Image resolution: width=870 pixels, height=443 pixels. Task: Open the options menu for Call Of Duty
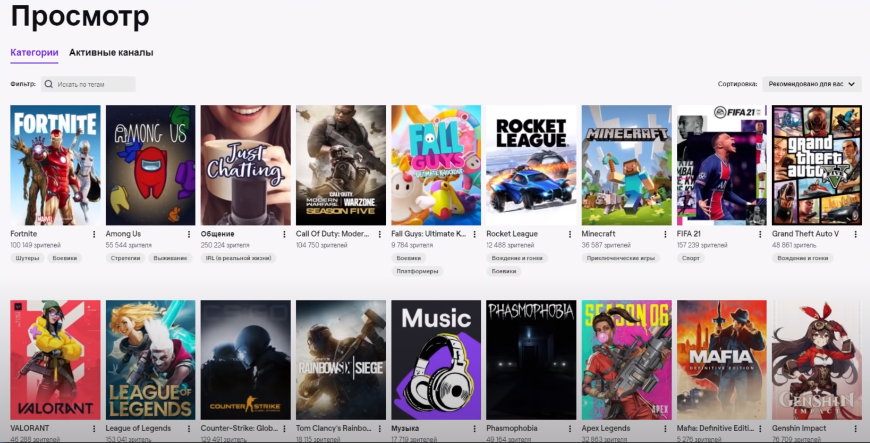click(380, 234)
